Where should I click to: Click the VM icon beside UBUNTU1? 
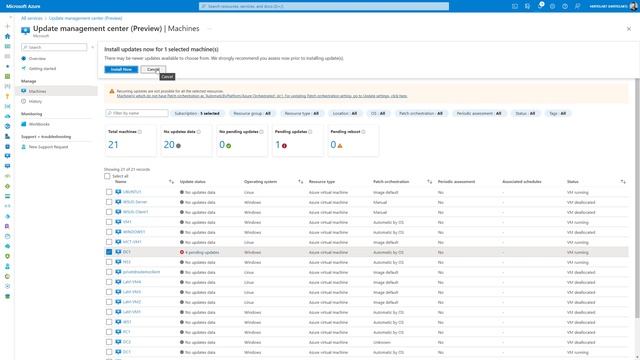point(118,192)
